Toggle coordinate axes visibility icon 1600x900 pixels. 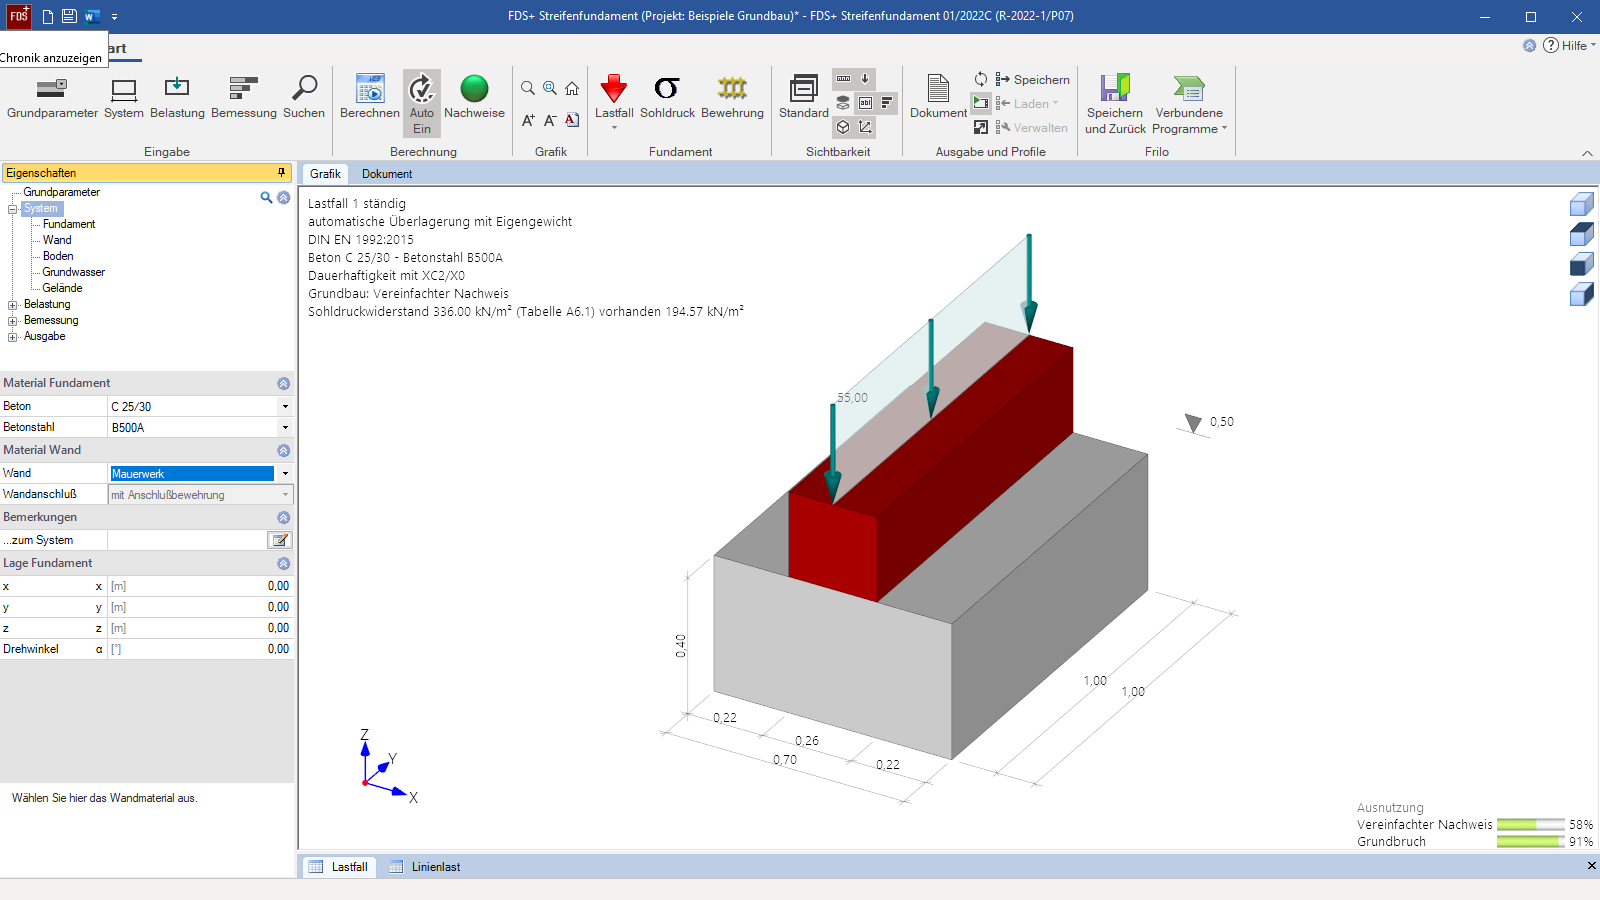[x=865, y=127]
